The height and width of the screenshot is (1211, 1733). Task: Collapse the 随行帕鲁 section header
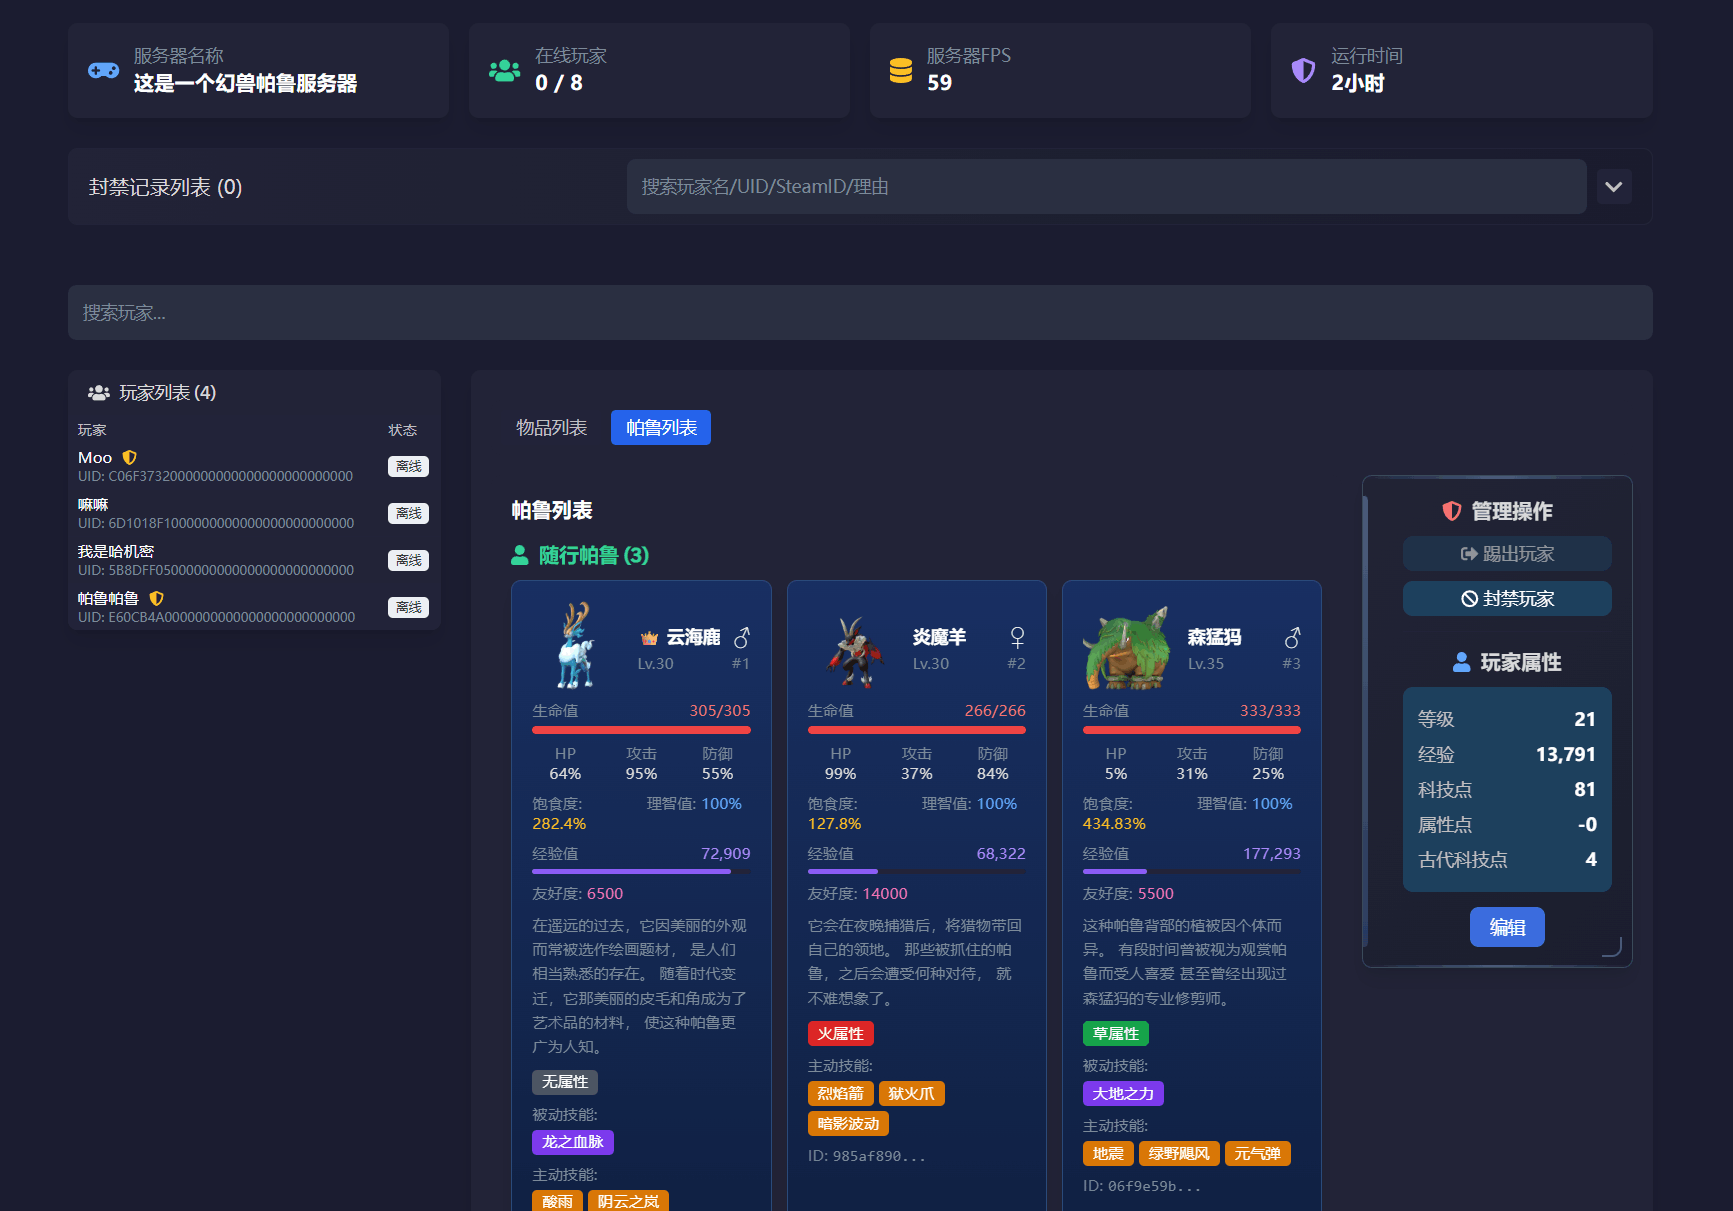pos(578,554)
